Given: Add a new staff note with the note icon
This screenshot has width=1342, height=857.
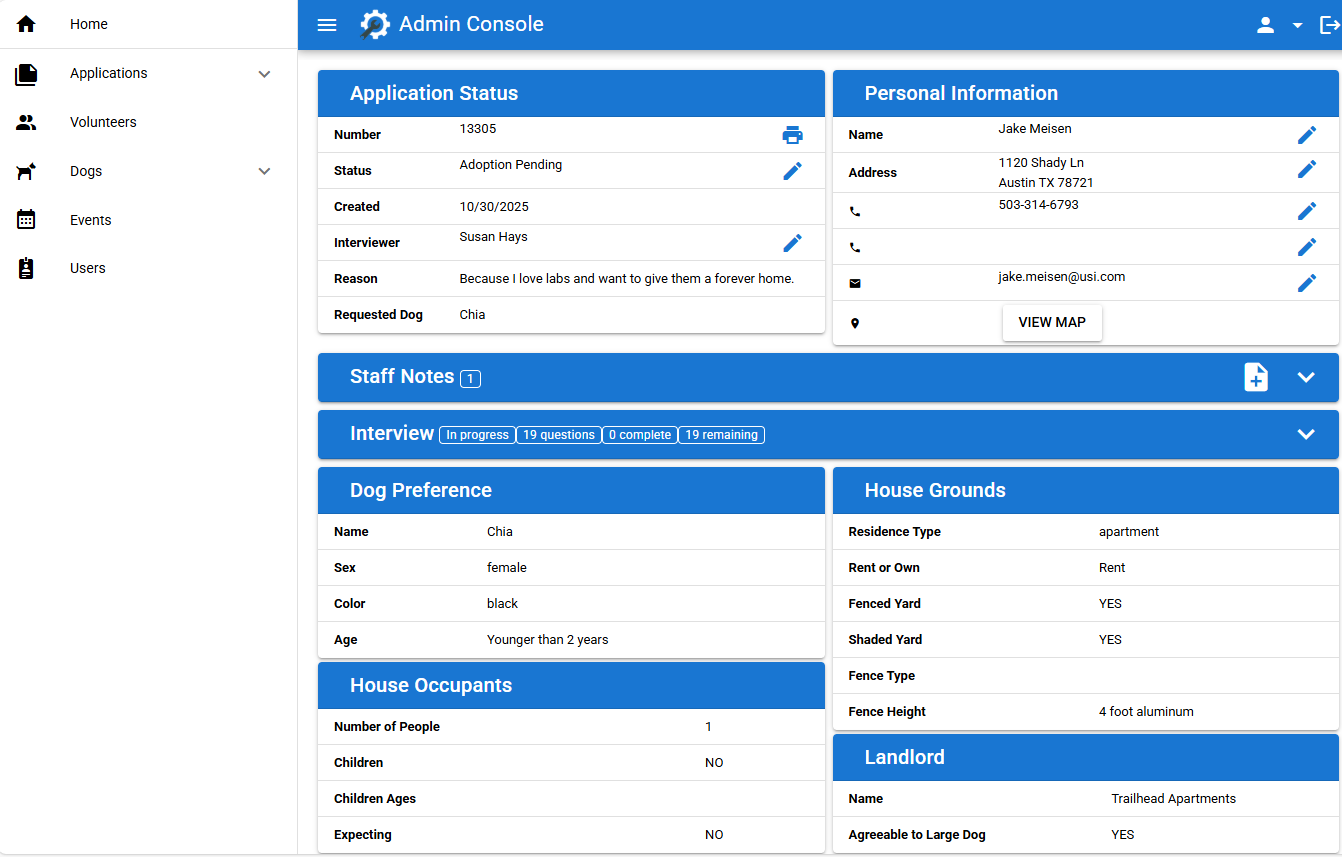Looking at the screenshot, I should coord(1255,377).
